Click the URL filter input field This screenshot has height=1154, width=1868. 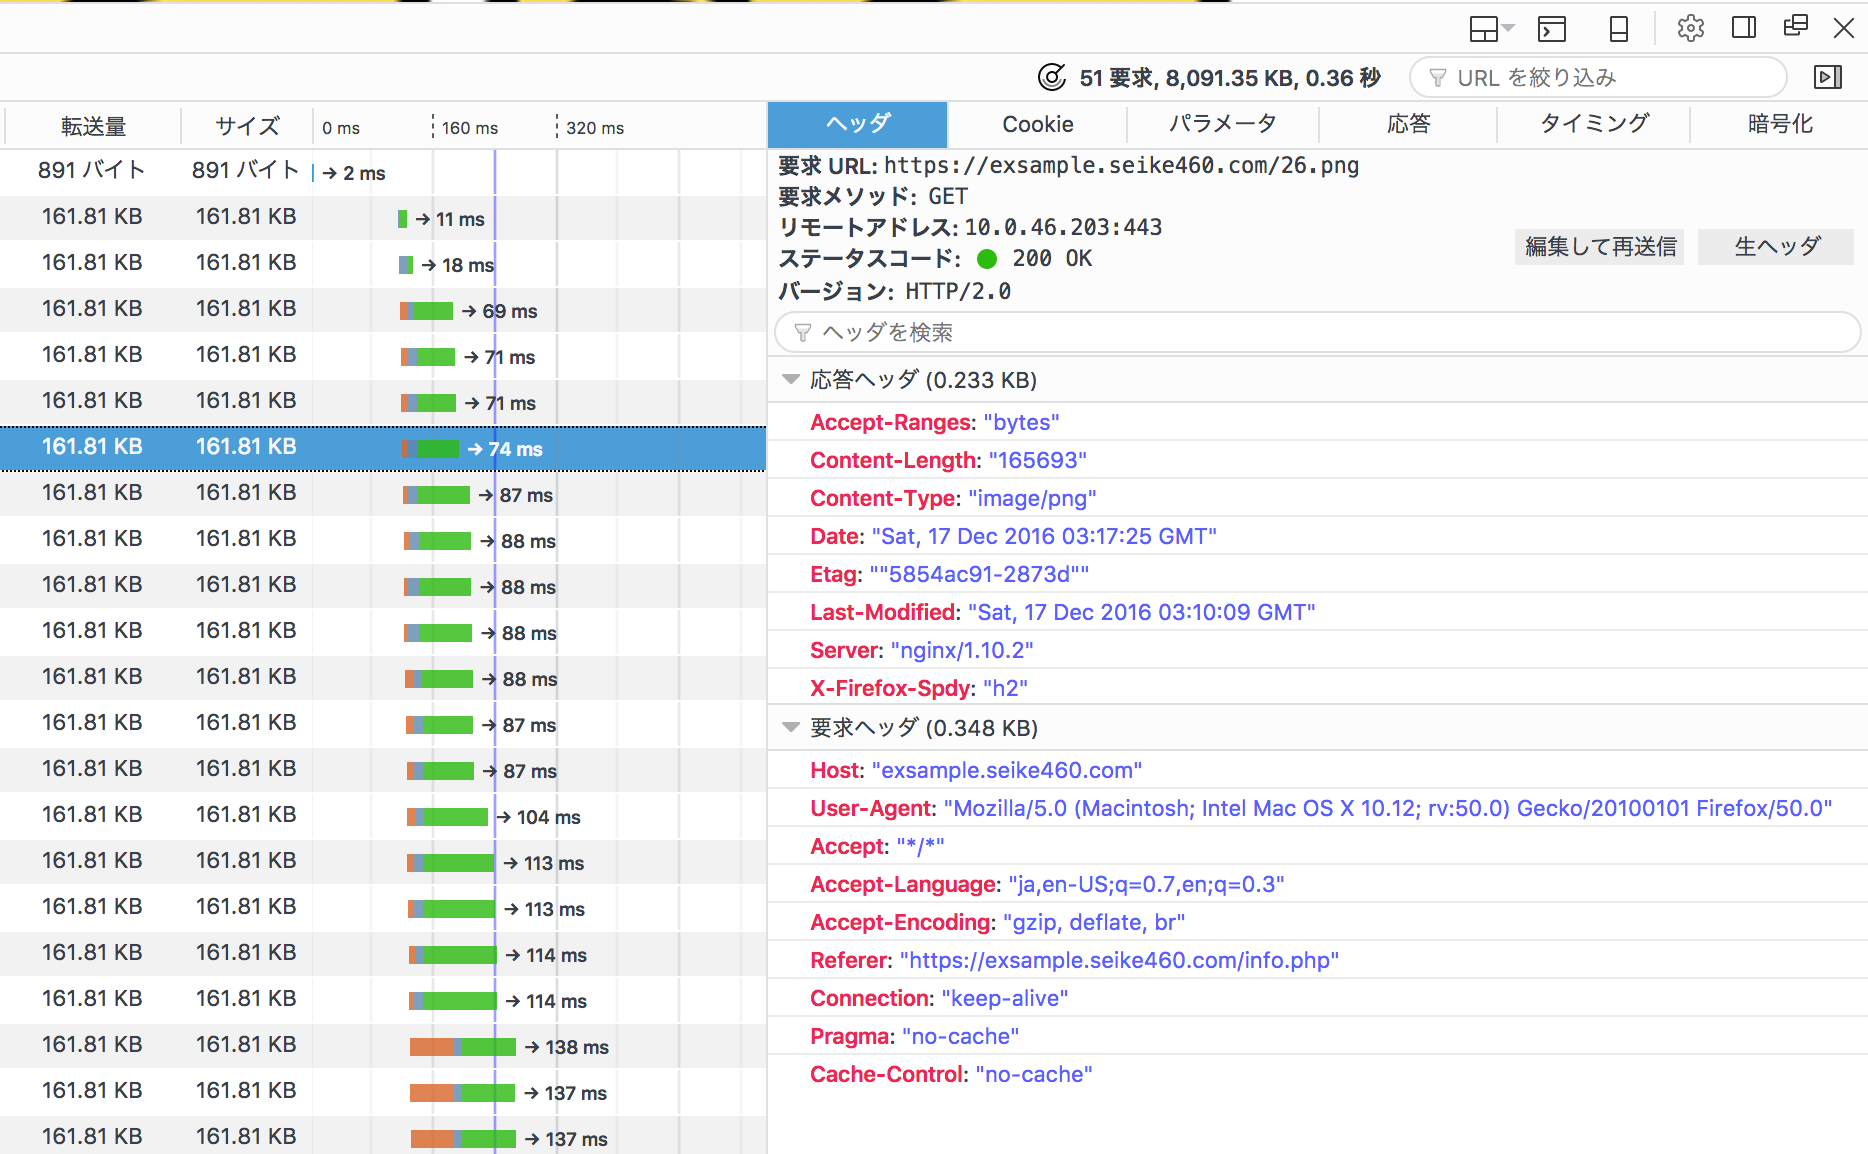[1598, 77]
